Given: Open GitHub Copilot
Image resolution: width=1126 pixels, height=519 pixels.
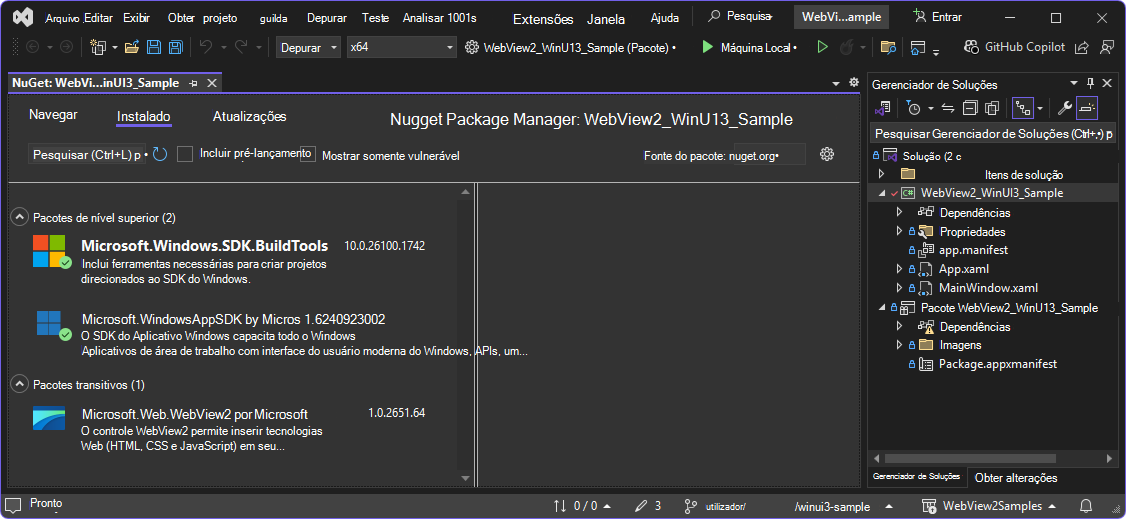Looking at the screenshot, I should 1014,47.
